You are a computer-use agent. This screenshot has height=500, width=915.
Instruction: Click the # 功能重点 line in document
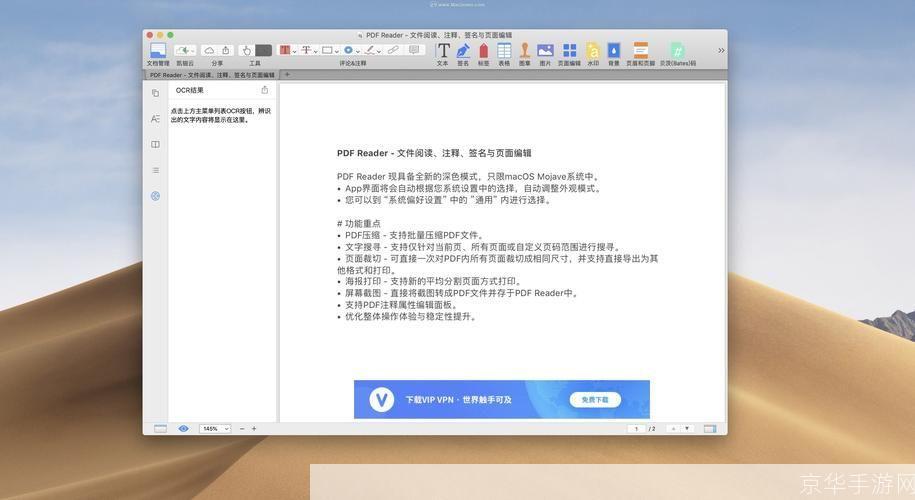359,223
